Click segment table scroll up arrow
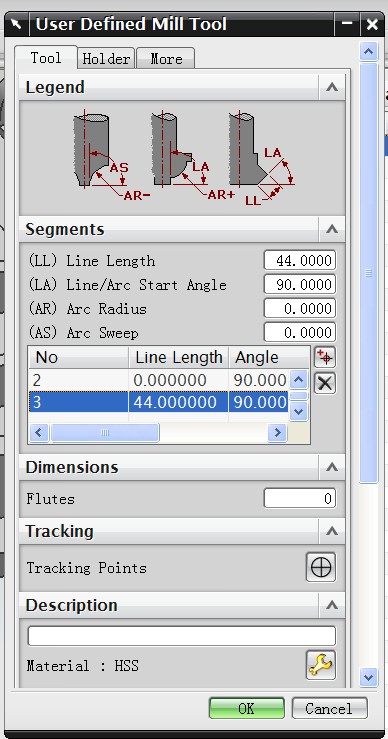 (299, 379)
